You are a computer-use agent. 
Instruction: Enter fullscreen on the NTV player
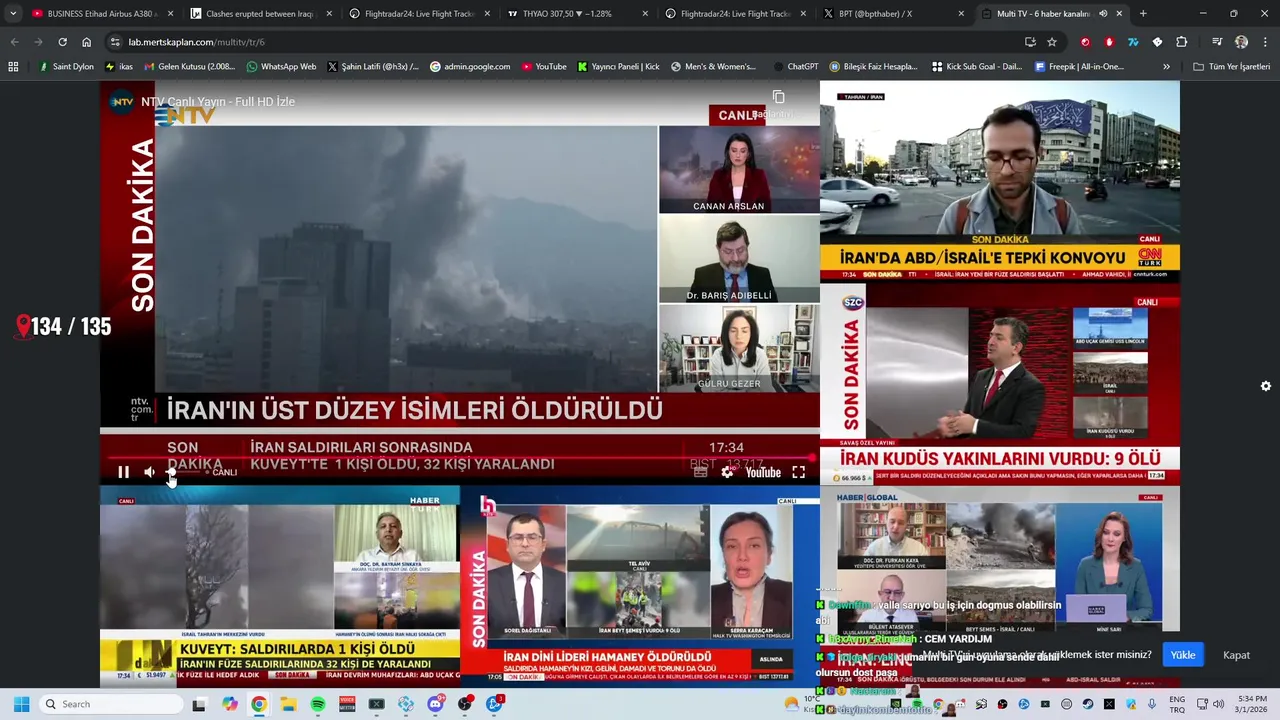pyautogui.click(x=798, y=472)
